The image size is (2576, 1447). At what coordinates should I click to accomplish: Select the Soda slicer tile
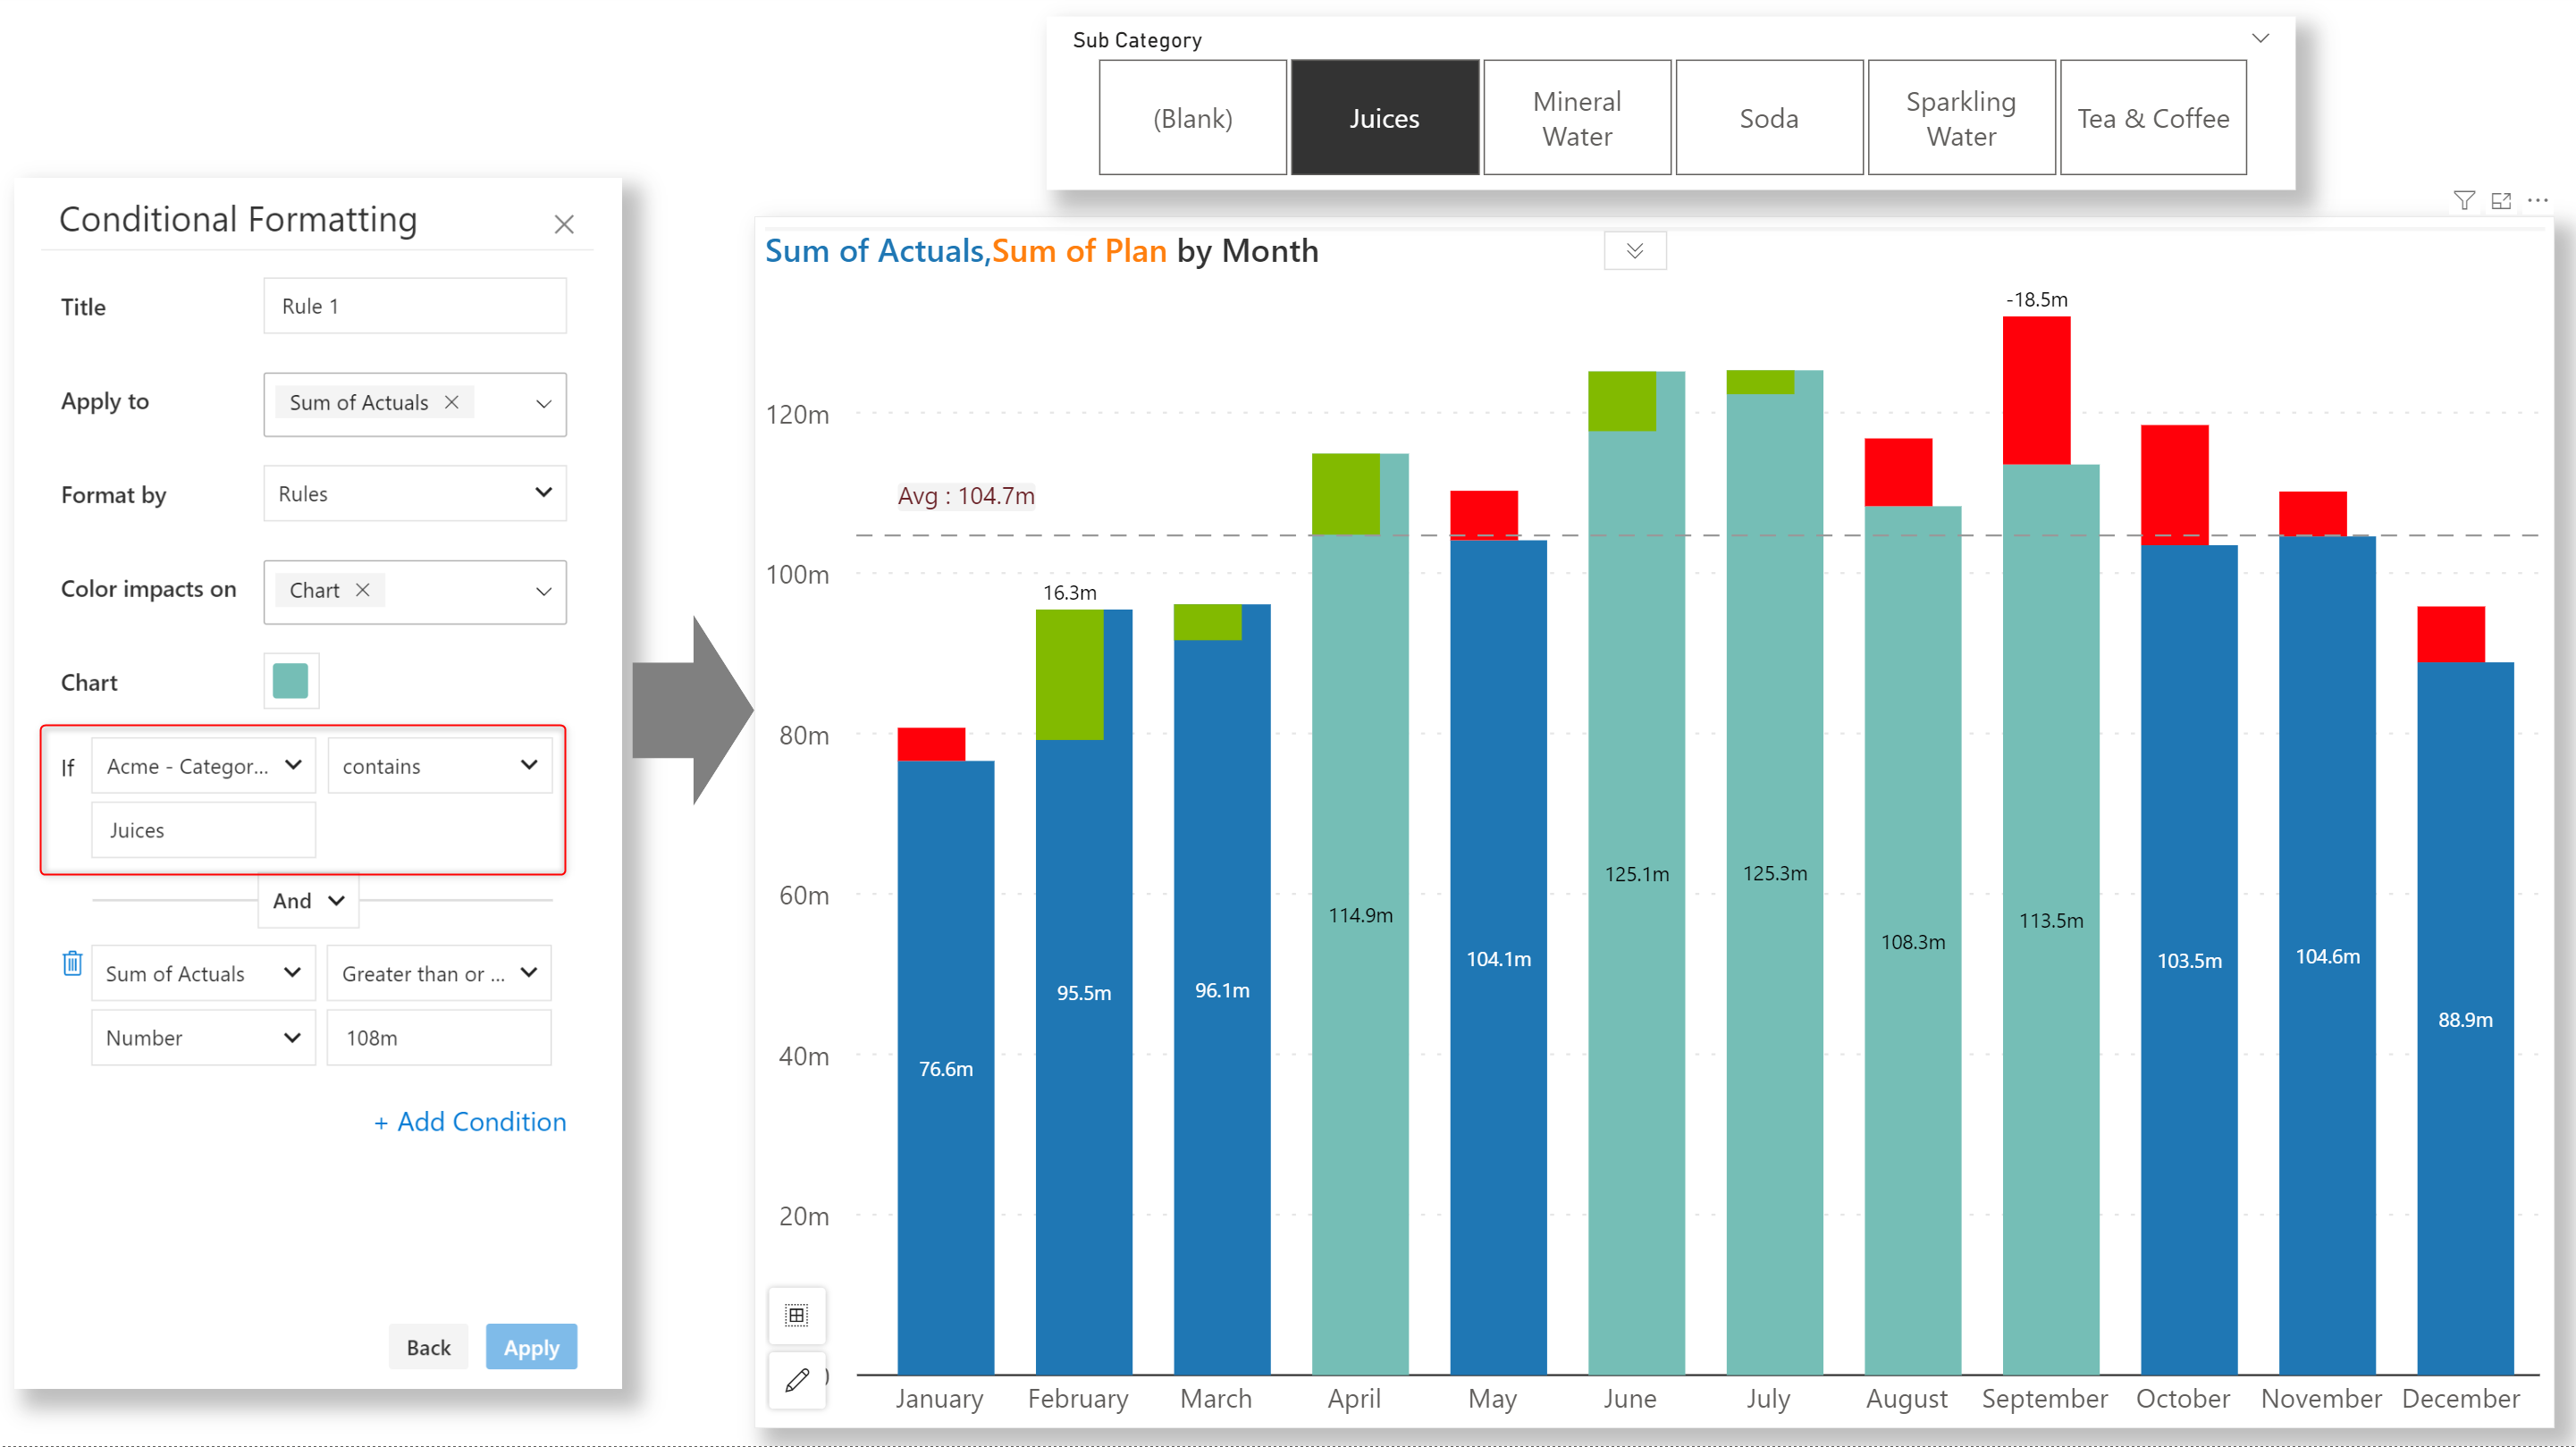pos(1768,118)
